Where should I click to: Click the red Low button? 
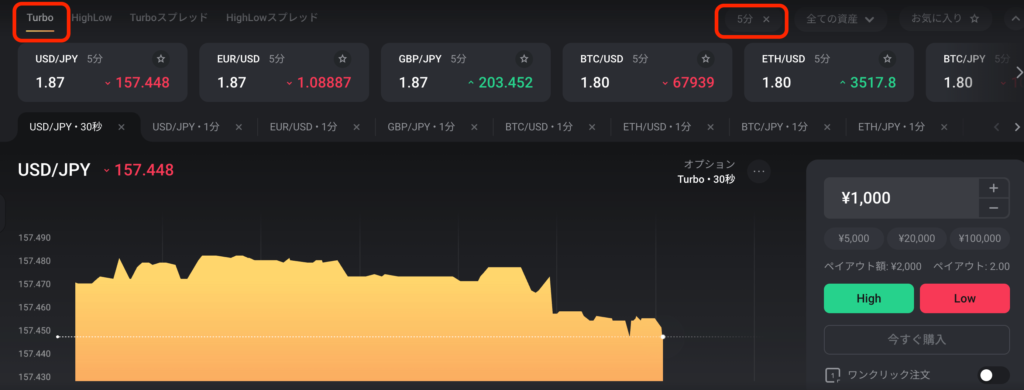click(965, 299)
